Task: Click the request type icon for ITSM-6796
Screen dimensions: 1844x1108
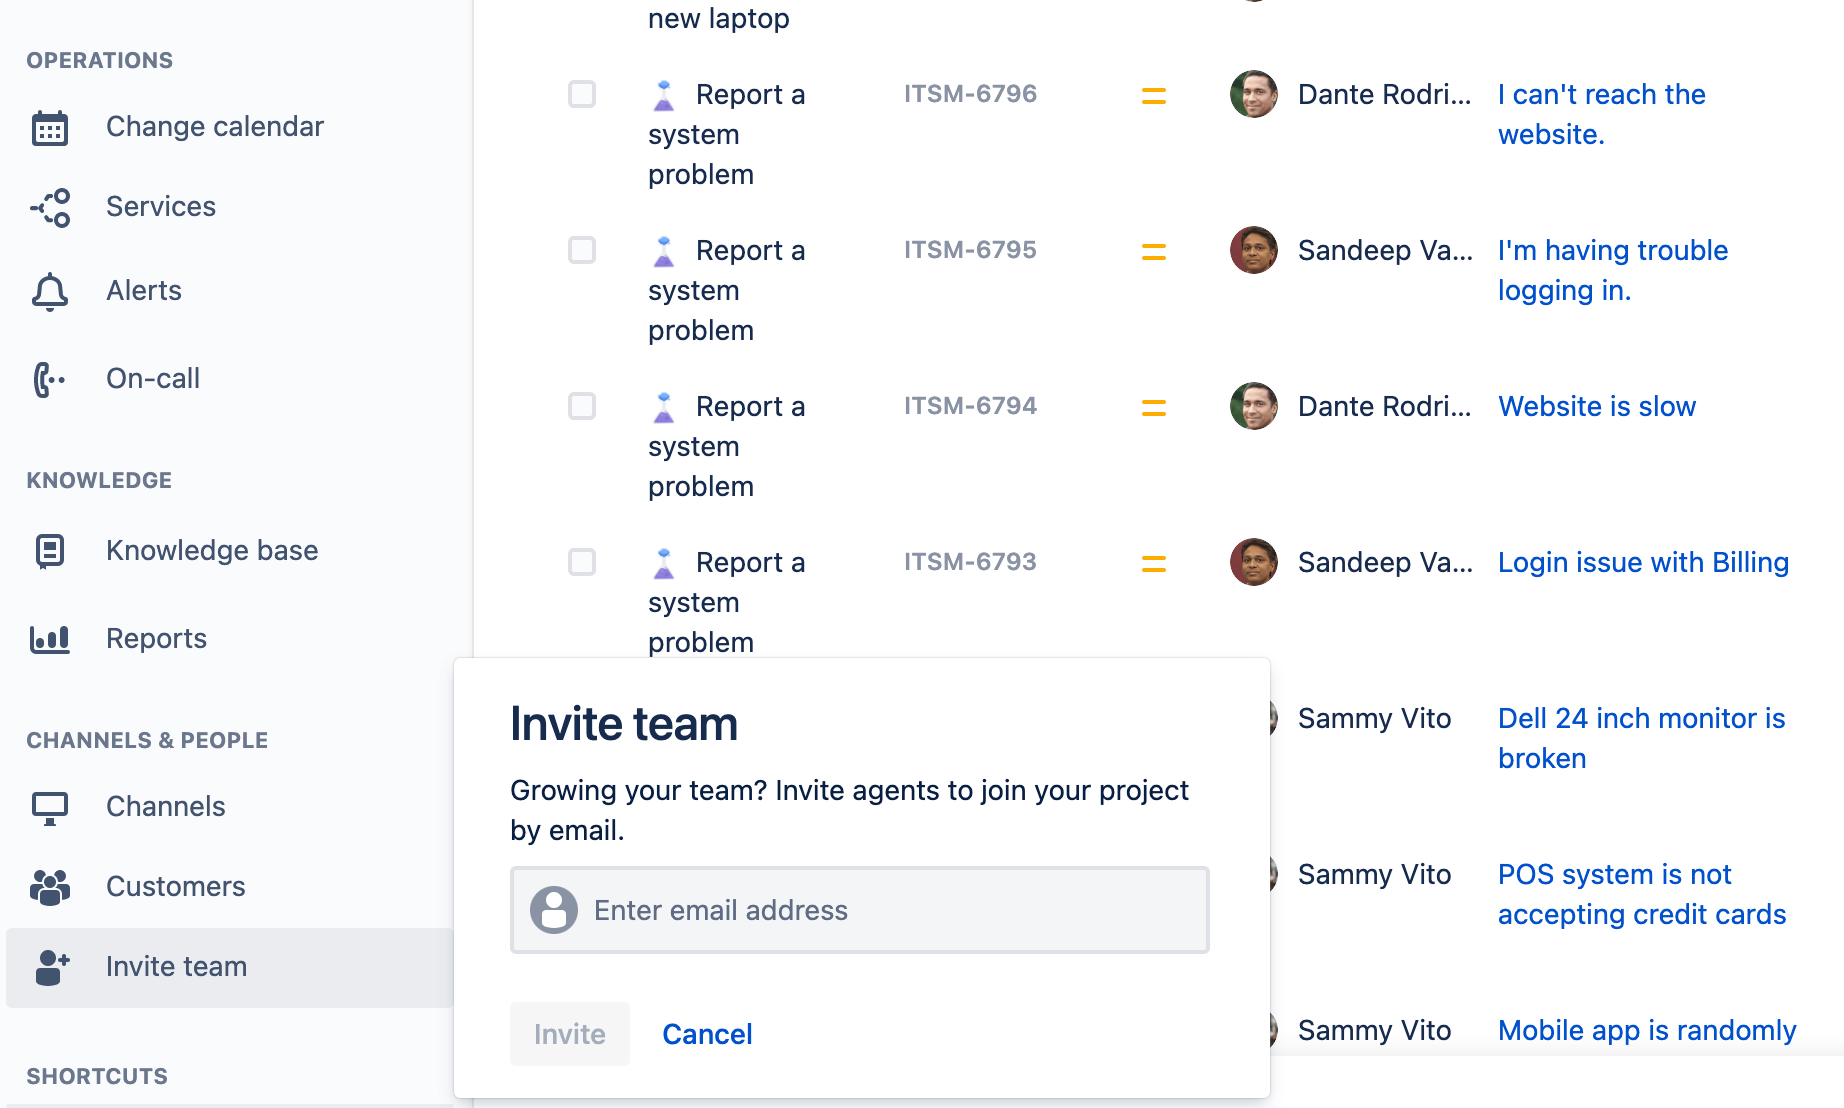Action: (x=663, y=94)
